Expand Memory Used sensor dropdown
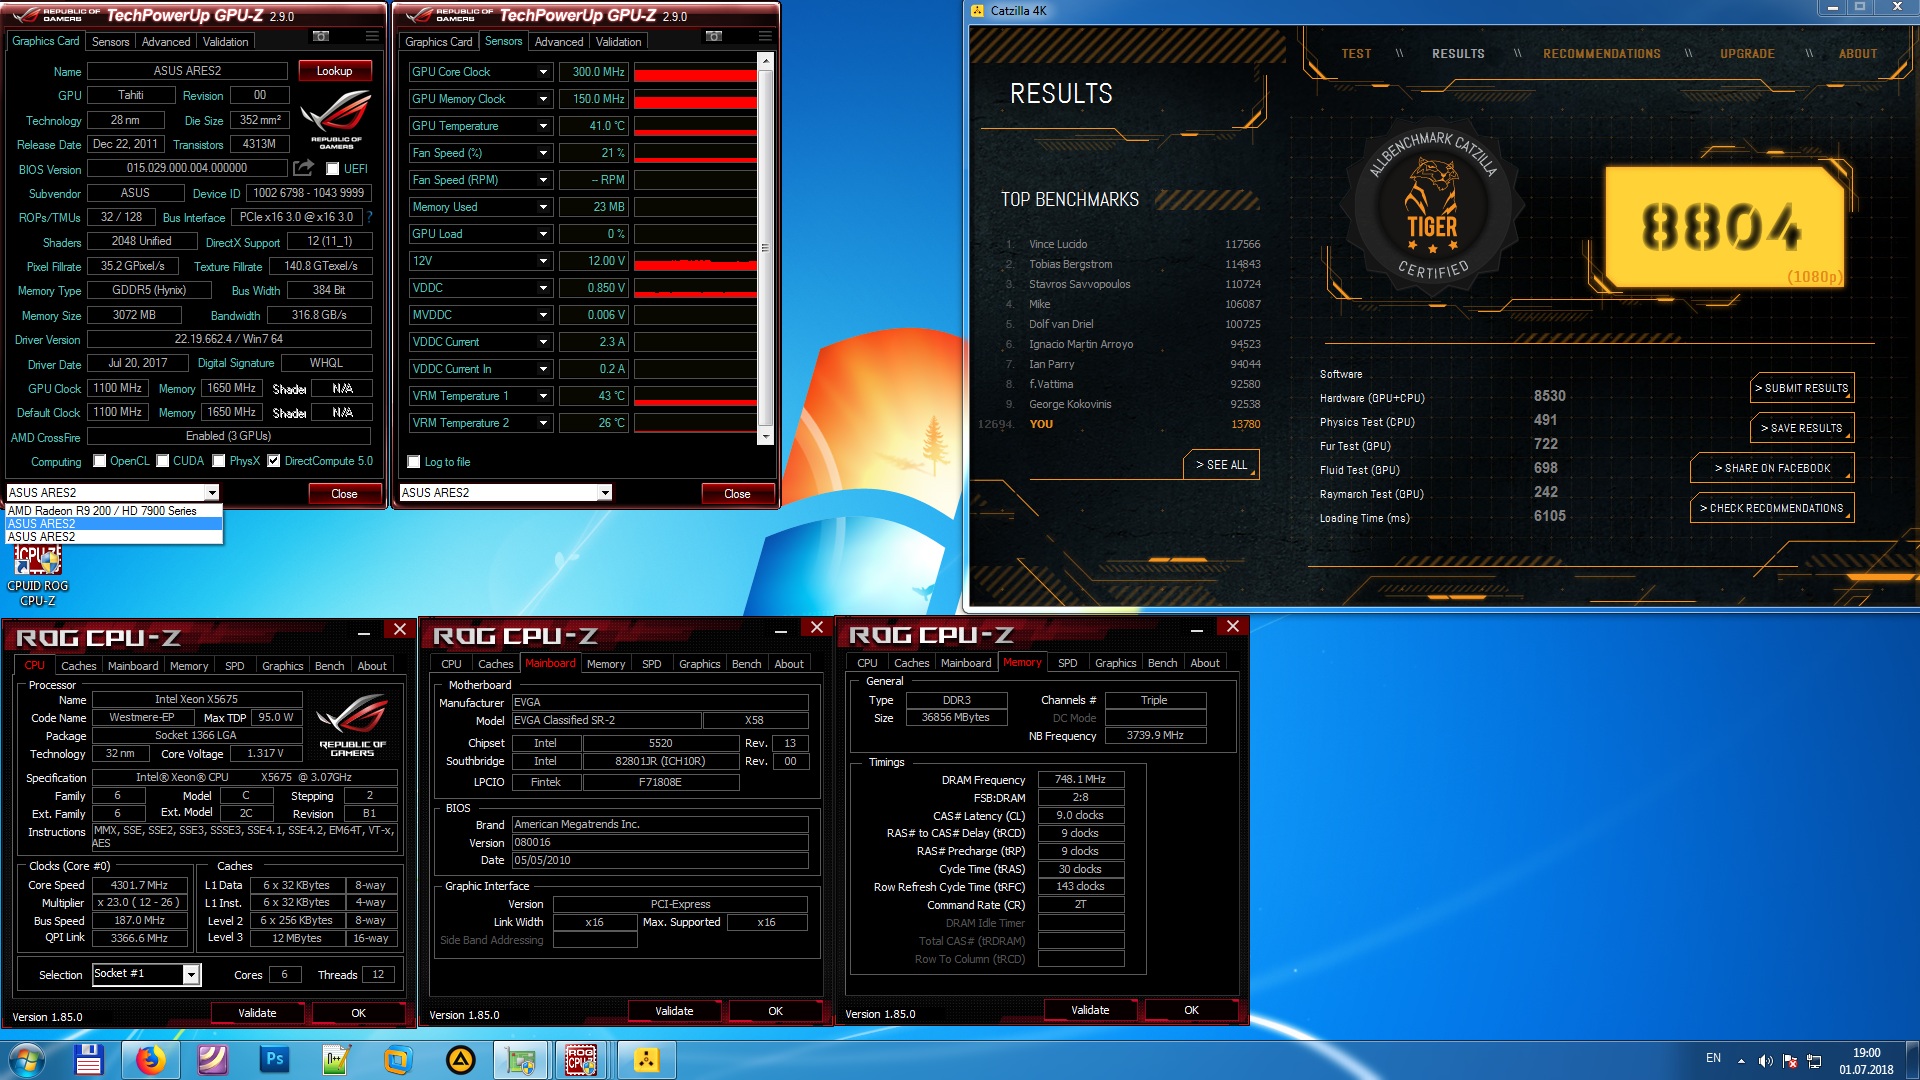1920x1080 pixels. coord(543,207)
